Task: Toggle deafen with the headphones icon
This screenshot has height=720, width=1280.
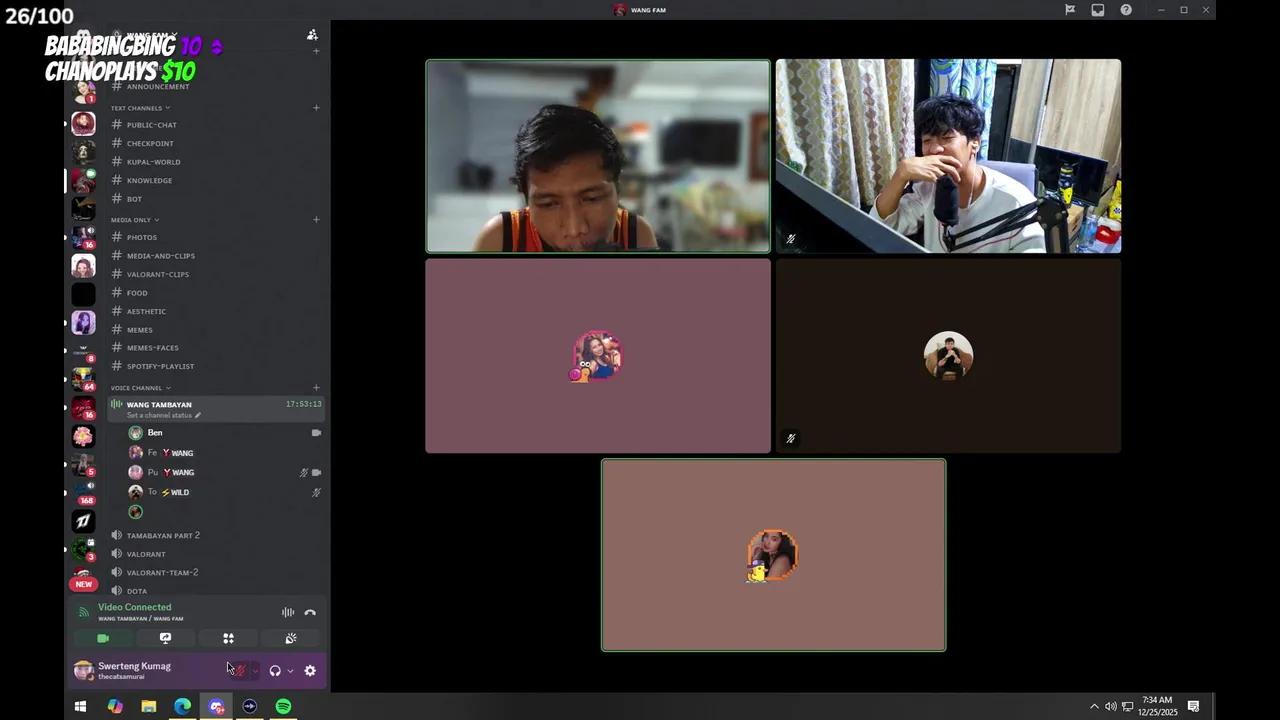Action: point(275,671)
